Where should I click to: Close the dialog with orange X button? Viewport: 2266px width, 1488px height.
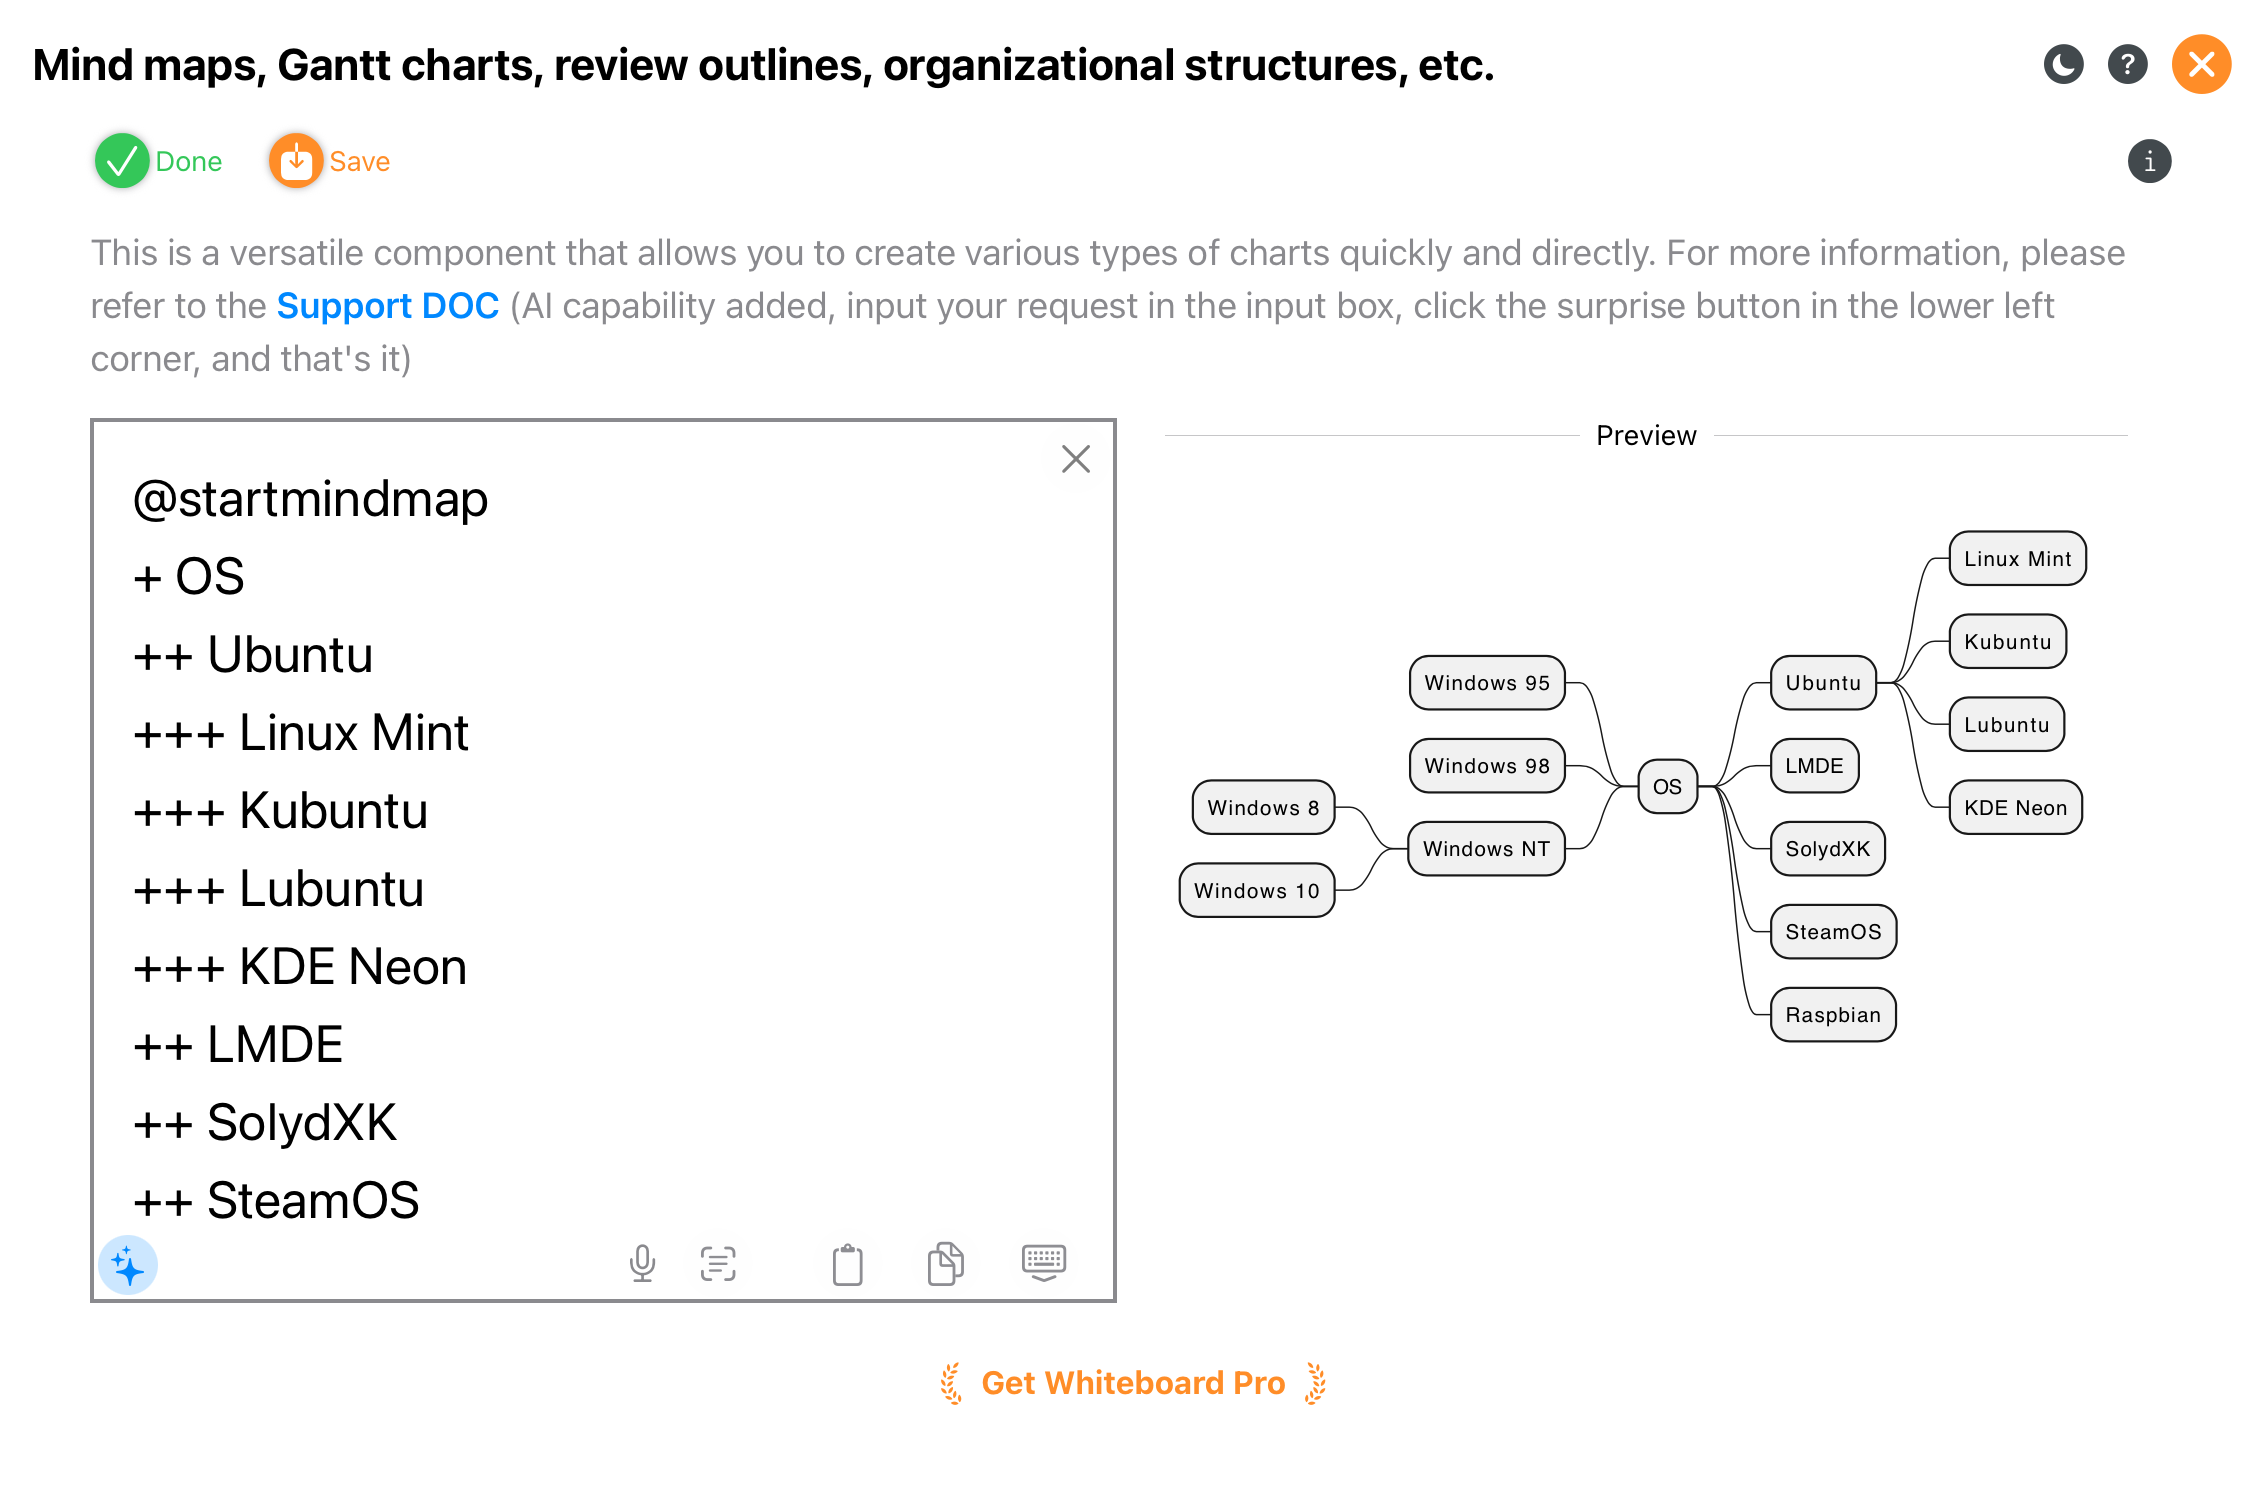click(x=2201, y=65)
